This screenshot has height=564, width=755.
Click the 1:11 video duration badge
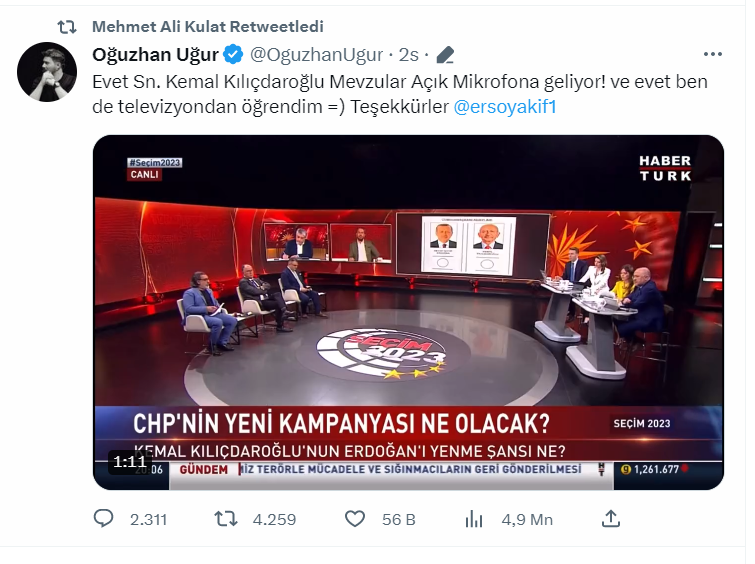coord(130,462)
